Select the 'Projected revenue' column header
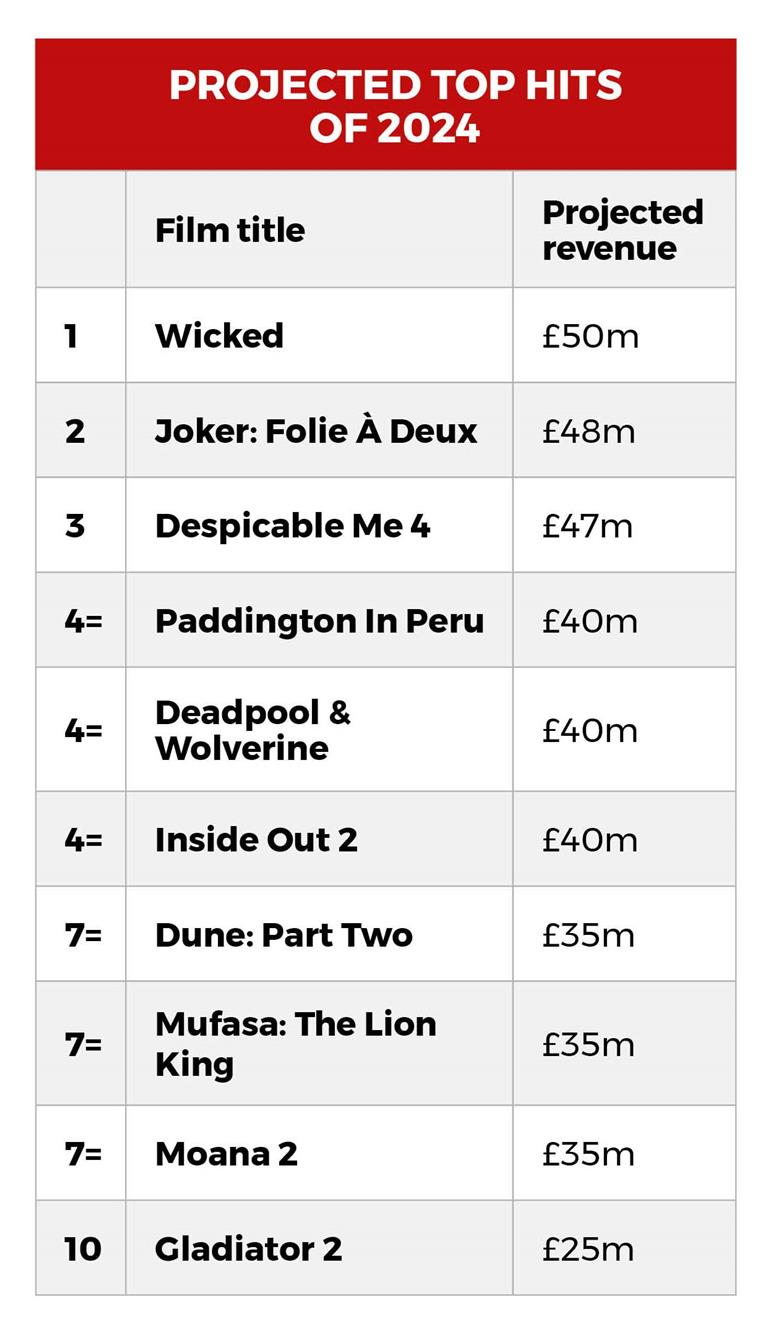 pos(622,230)
